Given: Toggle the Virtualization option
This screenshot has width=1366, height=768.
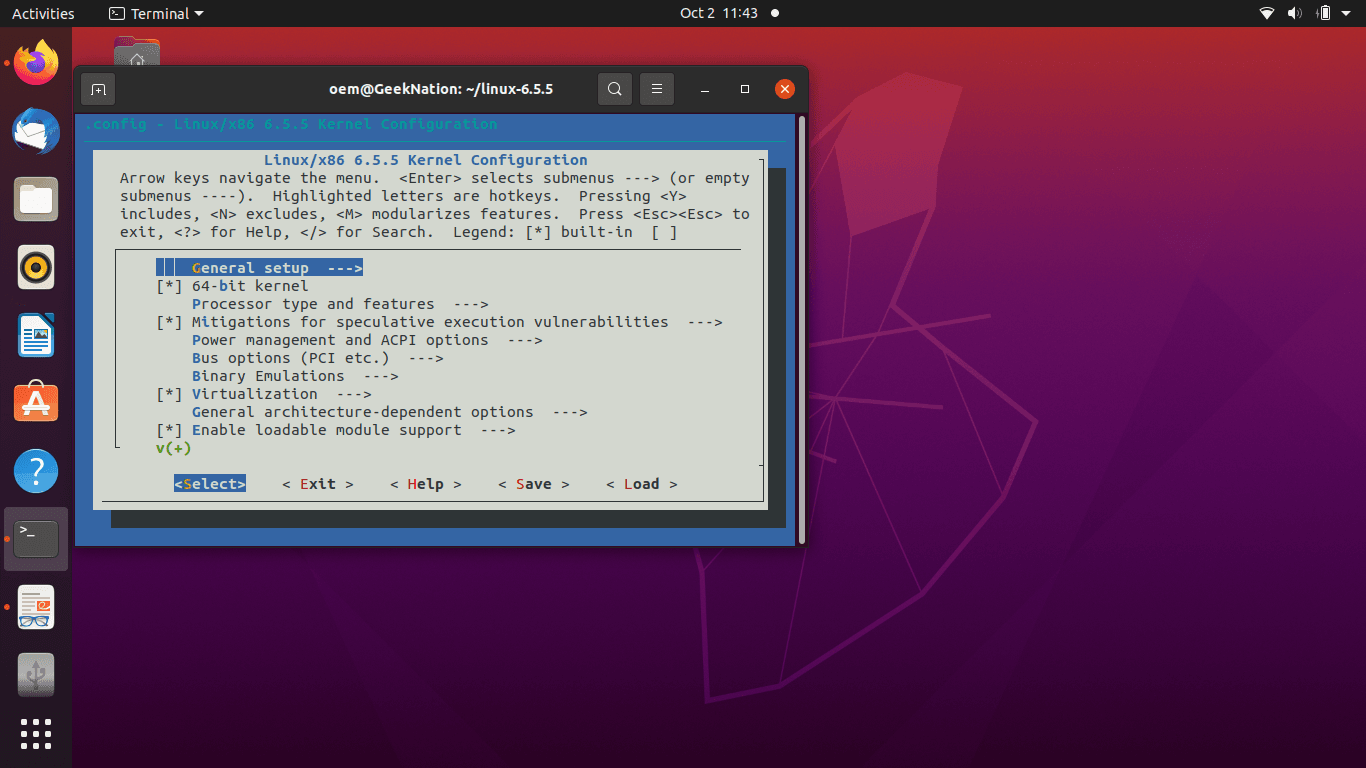Looking at the screenshot, I should (264, 394).
